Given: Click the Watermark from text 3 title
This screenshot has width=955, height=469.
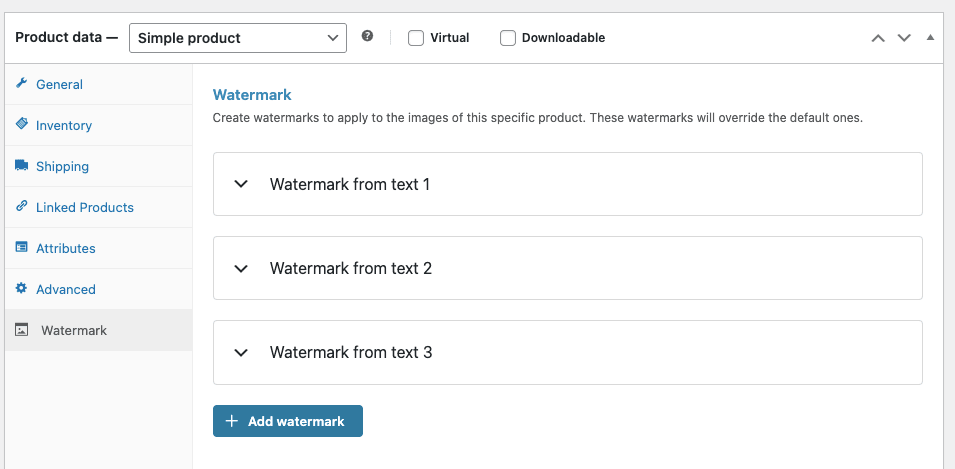Looking at the screenshot, I should click(351, 352).
